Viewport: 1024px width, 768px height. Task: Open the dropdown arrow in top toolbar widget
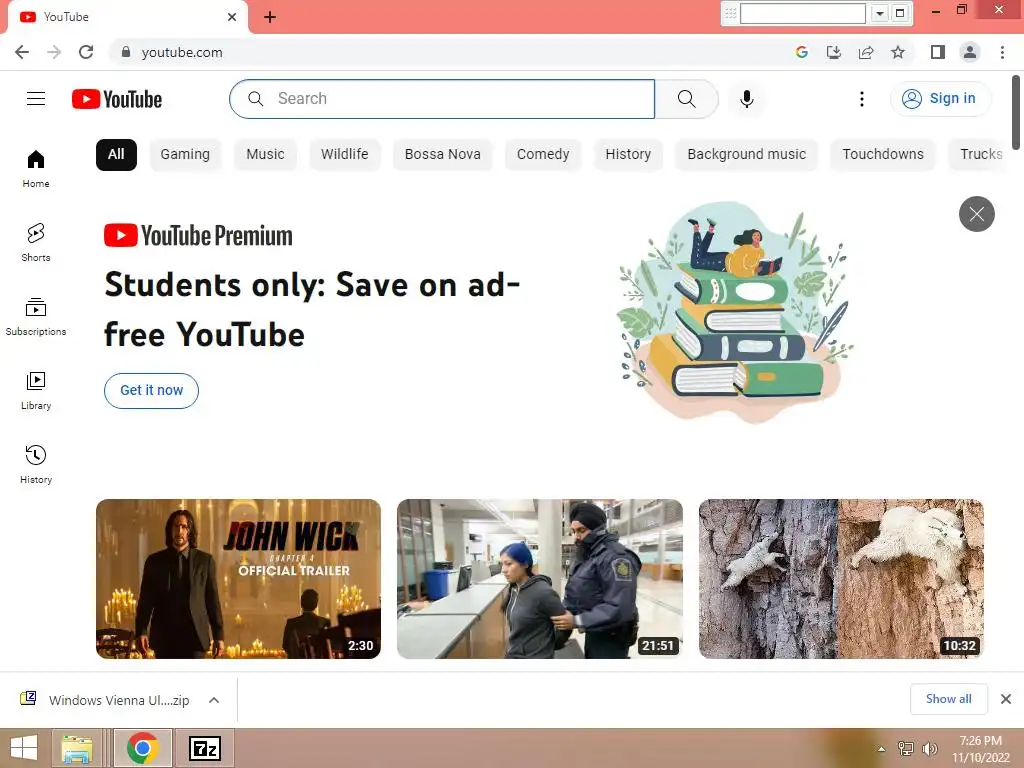(x=880, y=13)
